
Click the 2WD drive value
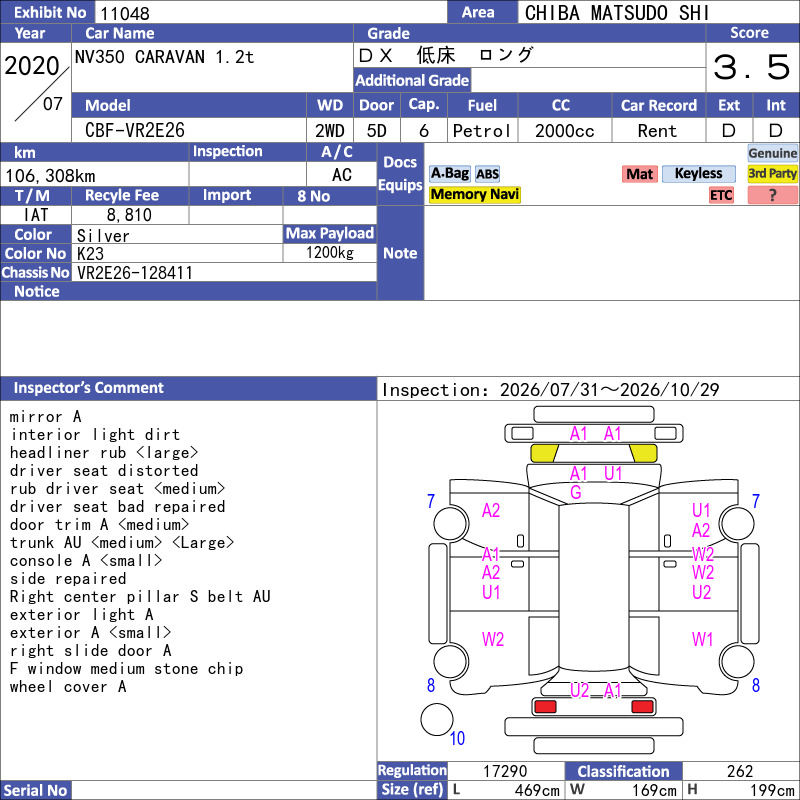(330, 131)
